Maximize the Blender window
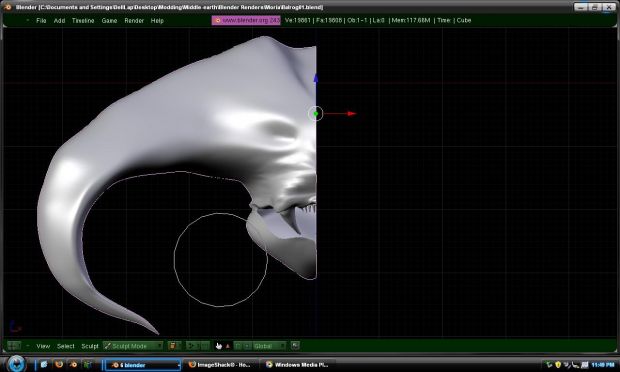620x372 pixels. [x=595, y=7]
